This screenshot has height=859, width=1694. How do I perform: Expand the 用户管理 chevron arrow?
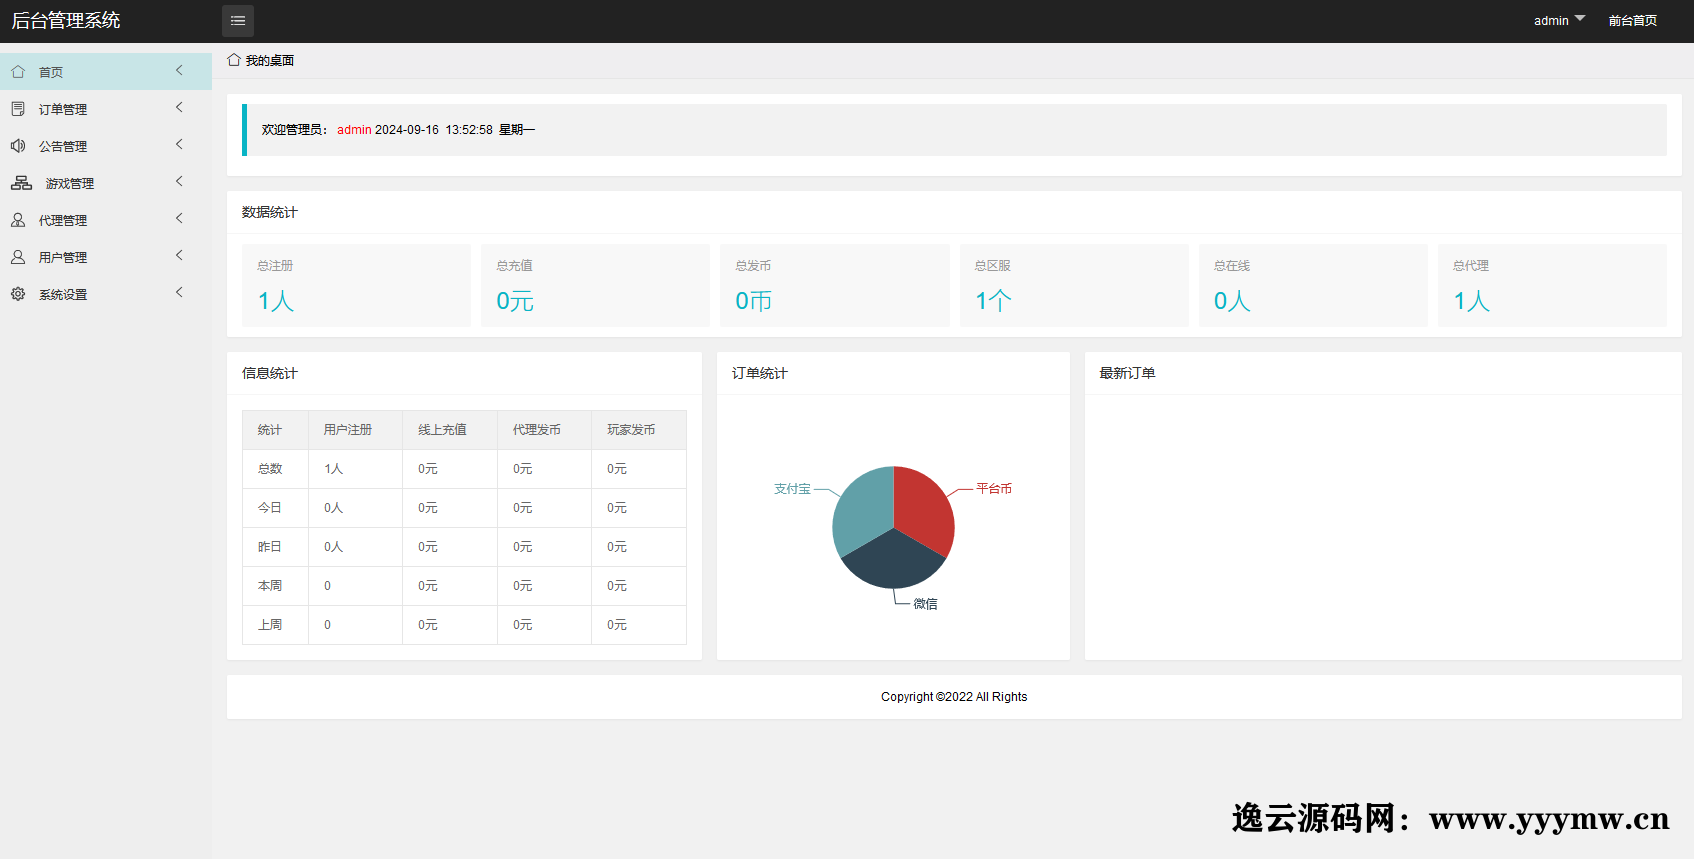[x=180, y=256]
